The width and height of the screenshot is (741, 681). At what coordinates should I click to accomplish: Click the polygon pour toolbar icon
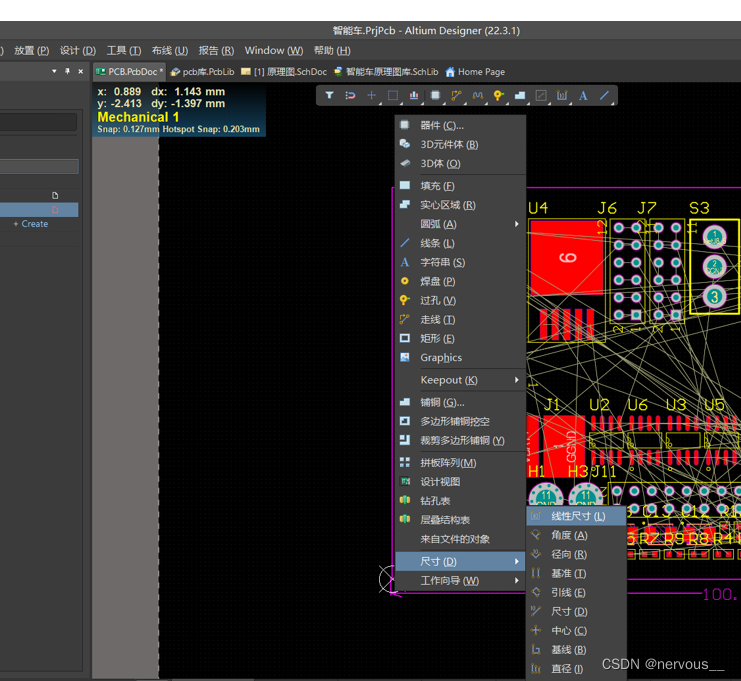click(520, 96)
